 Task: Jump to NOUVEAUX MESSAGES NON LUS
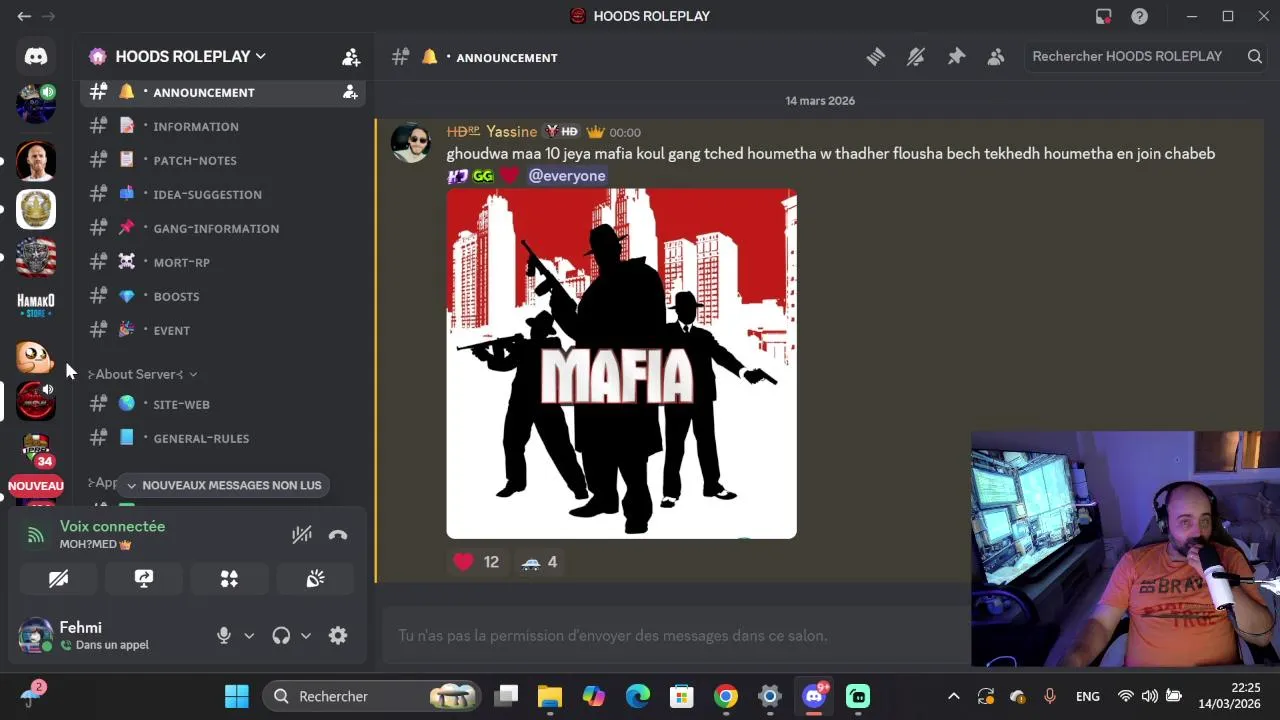223,485
